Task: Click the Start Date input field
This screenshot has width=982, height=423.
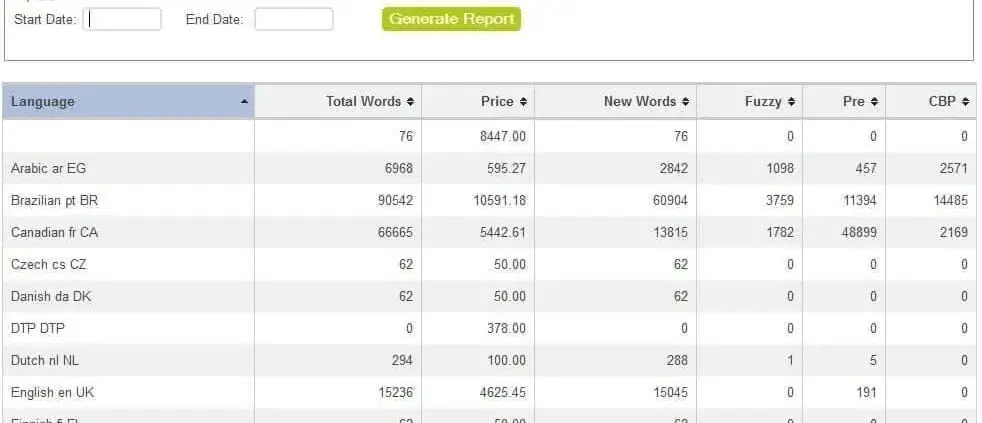Action: [x=122, y=19]
